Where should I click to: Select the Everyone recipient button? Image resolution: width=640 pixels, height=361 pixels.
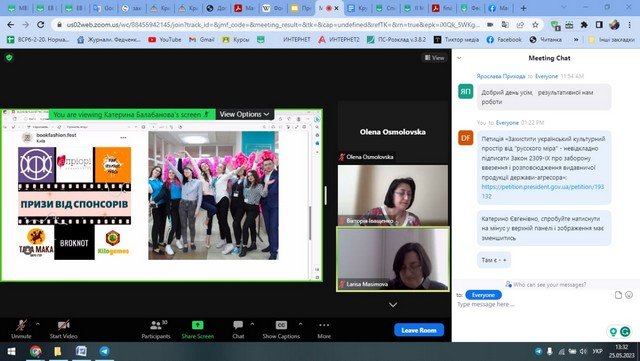(483, 295)
